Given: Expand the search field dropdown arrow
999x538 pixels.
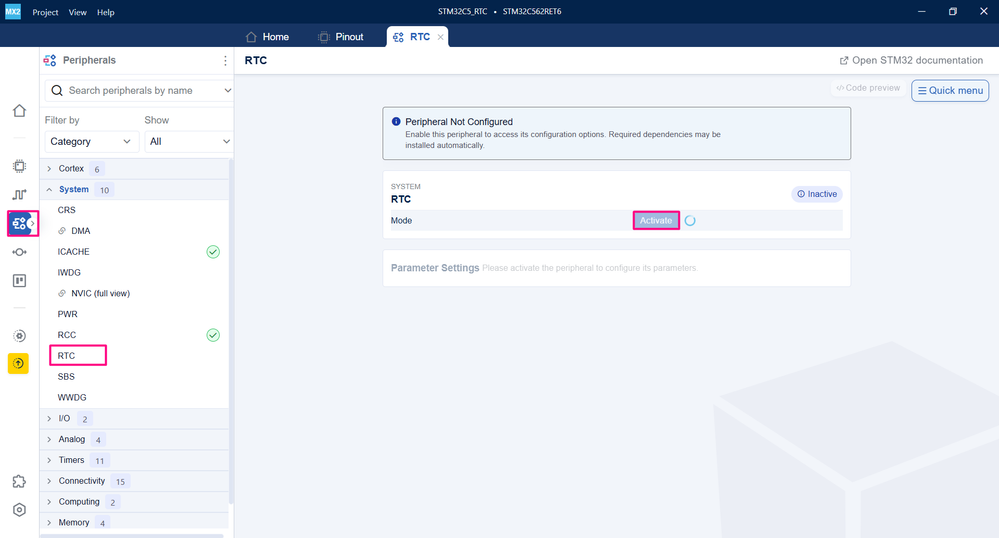Looking at the screenshot, I should tap(227, 91).
